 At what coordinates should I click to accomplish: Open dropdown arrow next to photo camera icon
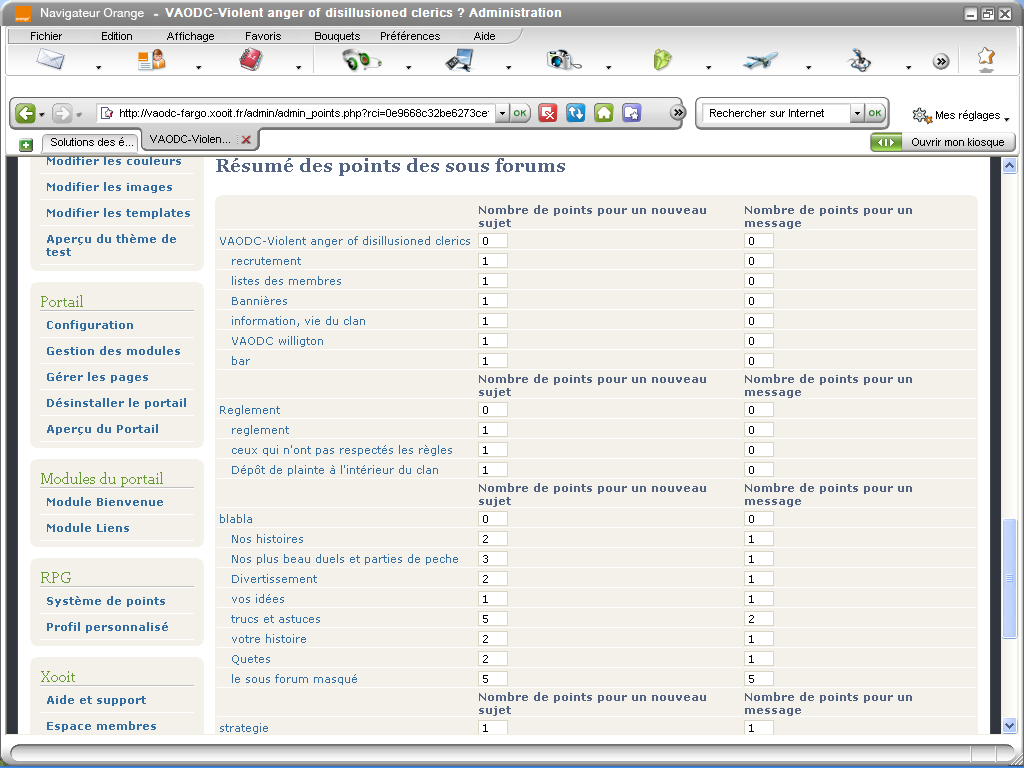click(608, 67)
